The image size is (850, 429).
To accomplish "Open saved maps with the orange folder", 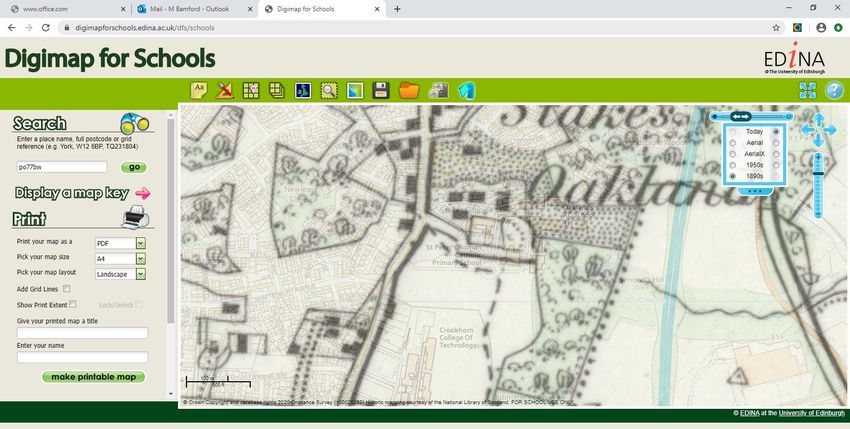I will pyautogui.click(x=409, y=90).
